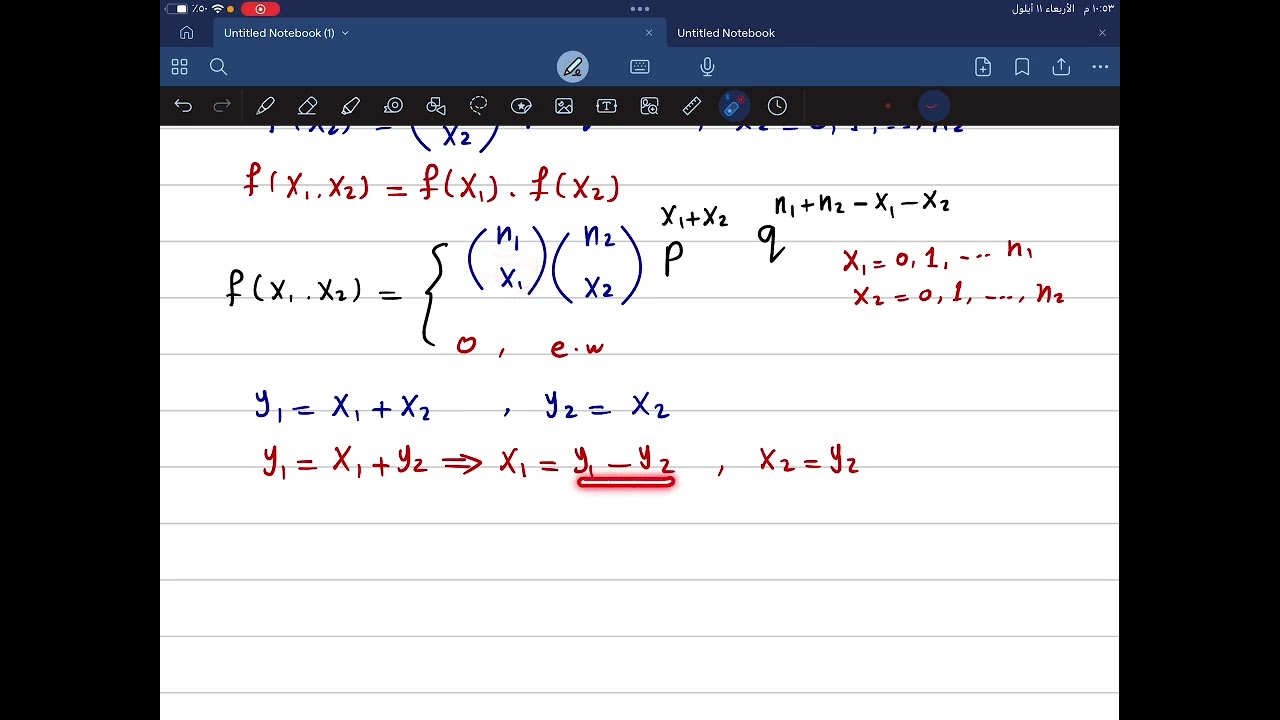Close the Untitled Notebook (1) tab
The image size is (1280, 720).
click(648, 33)
